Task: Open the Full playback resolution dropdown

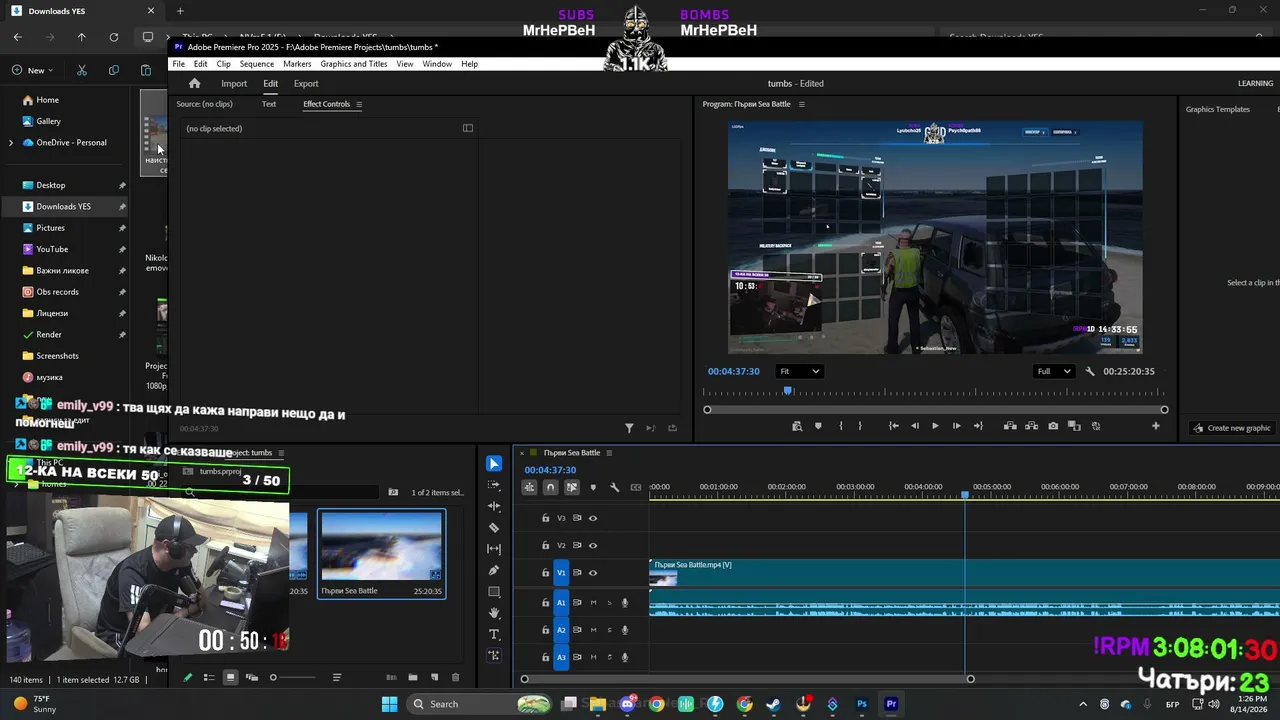Action: 1054,371
